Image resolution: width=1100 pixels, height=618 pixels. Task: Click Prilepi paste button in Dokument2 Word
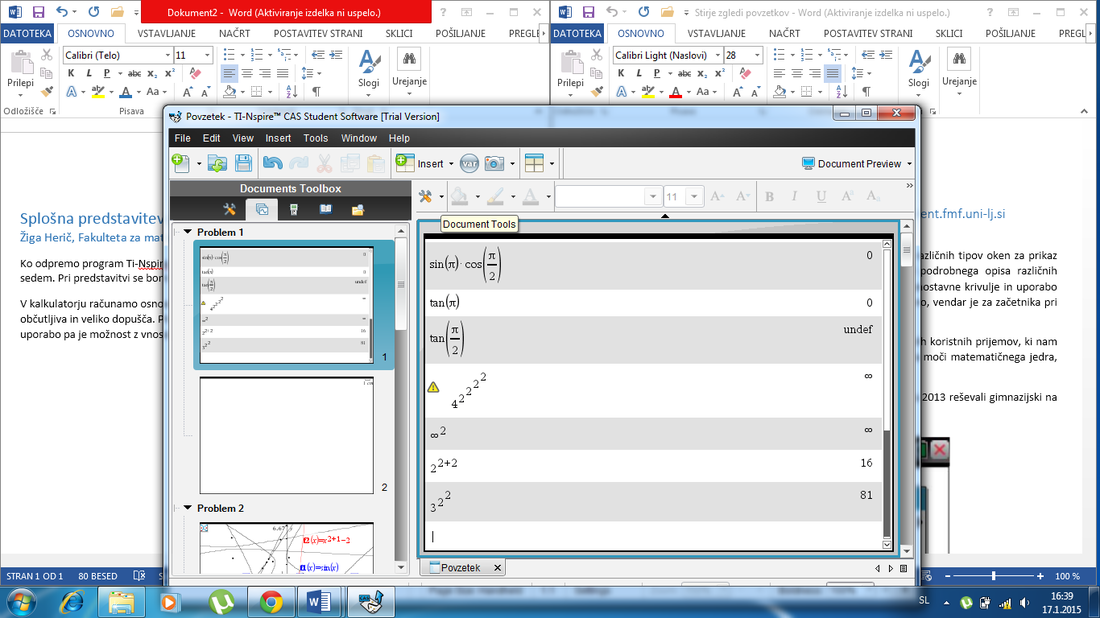20,73
